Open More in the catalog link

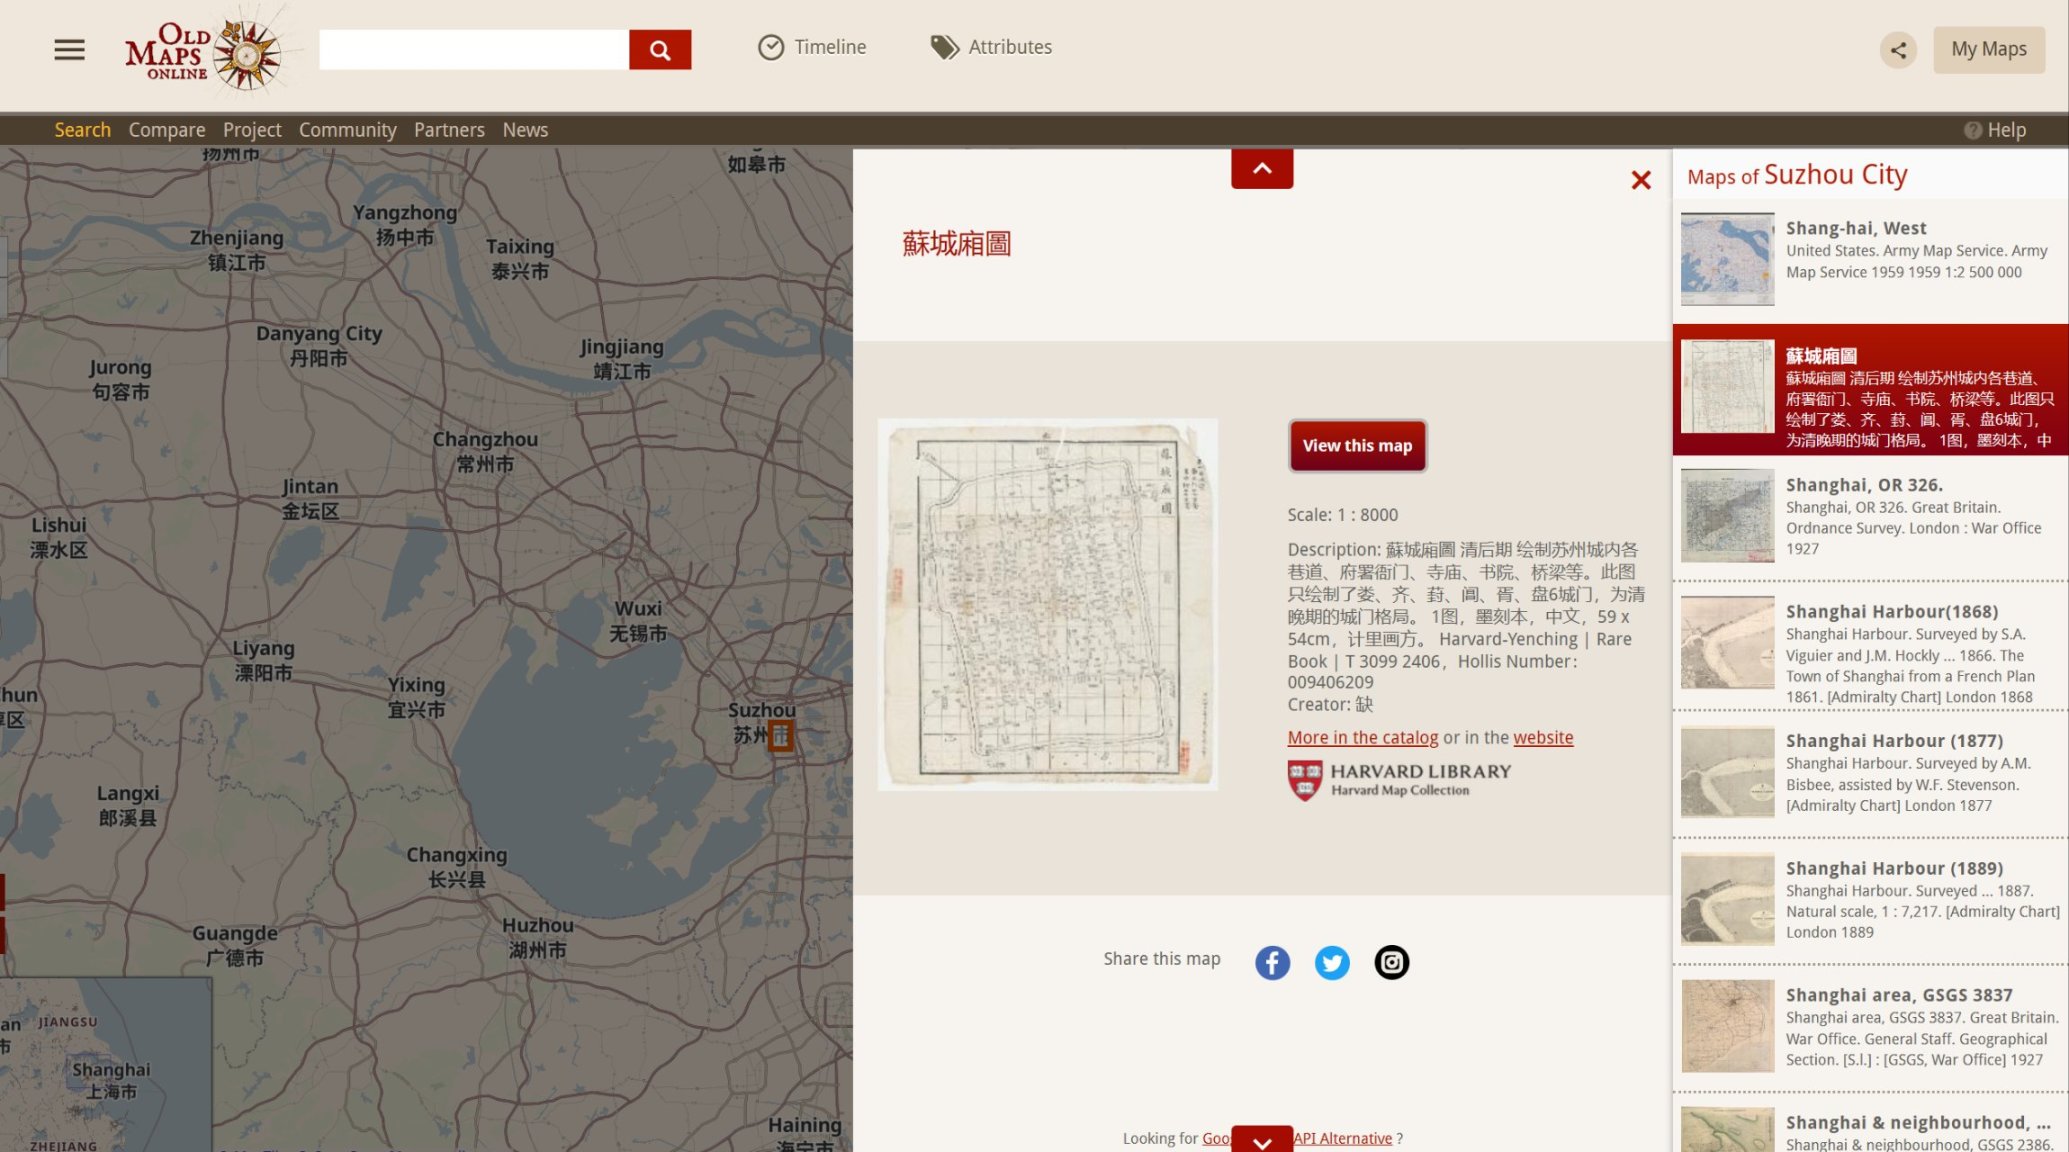click(x=1362, y=737)
